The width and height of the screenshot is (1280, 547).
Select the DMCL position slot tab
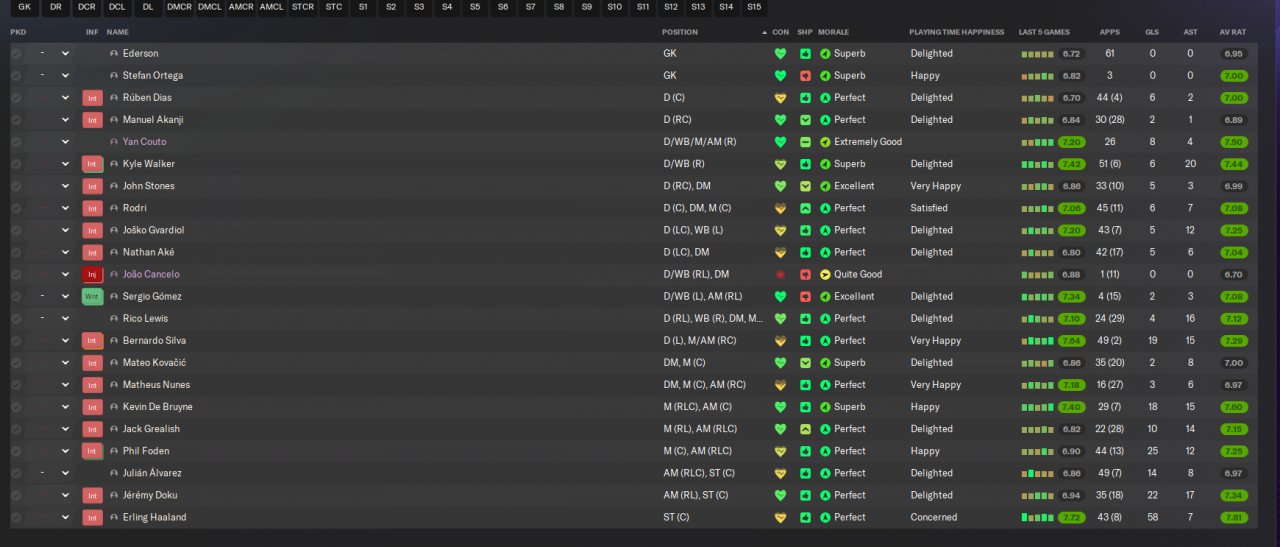tap(210, 7)
